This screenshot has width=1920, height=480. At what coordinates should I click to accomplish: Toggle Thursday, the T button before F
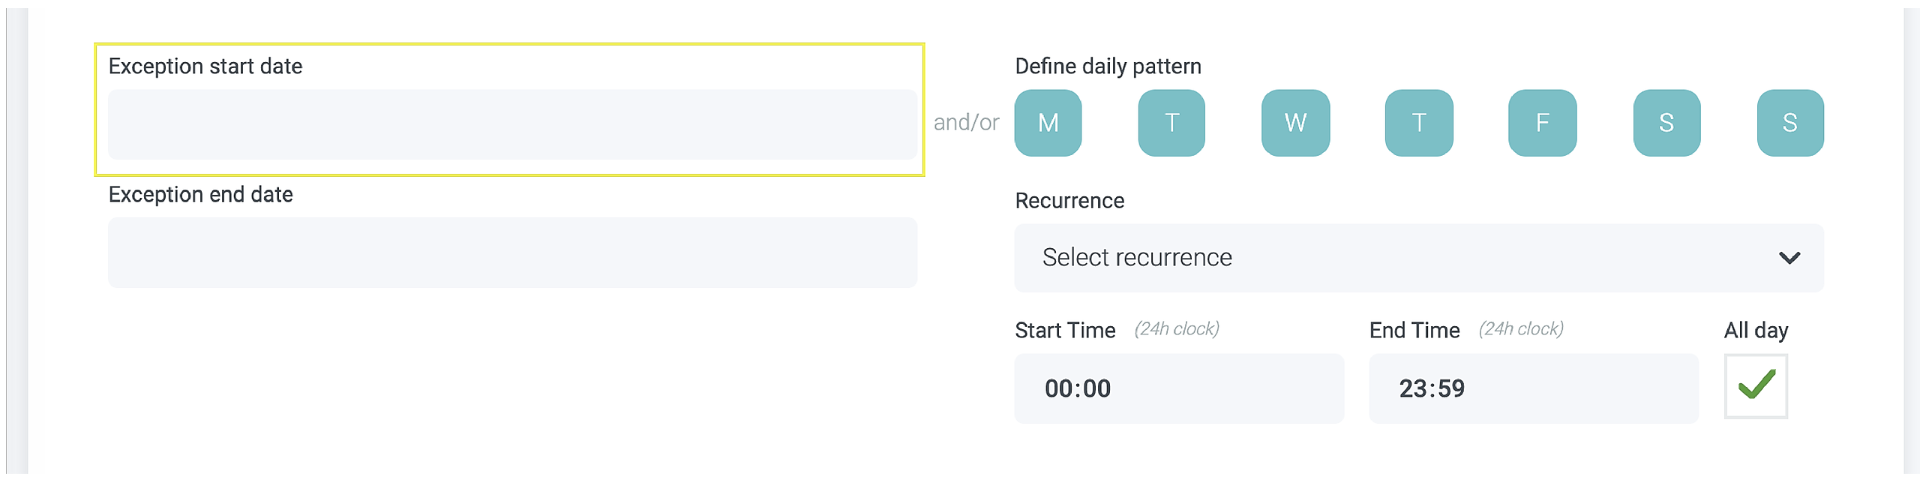pyautogui.click(x=1419, y=123)
